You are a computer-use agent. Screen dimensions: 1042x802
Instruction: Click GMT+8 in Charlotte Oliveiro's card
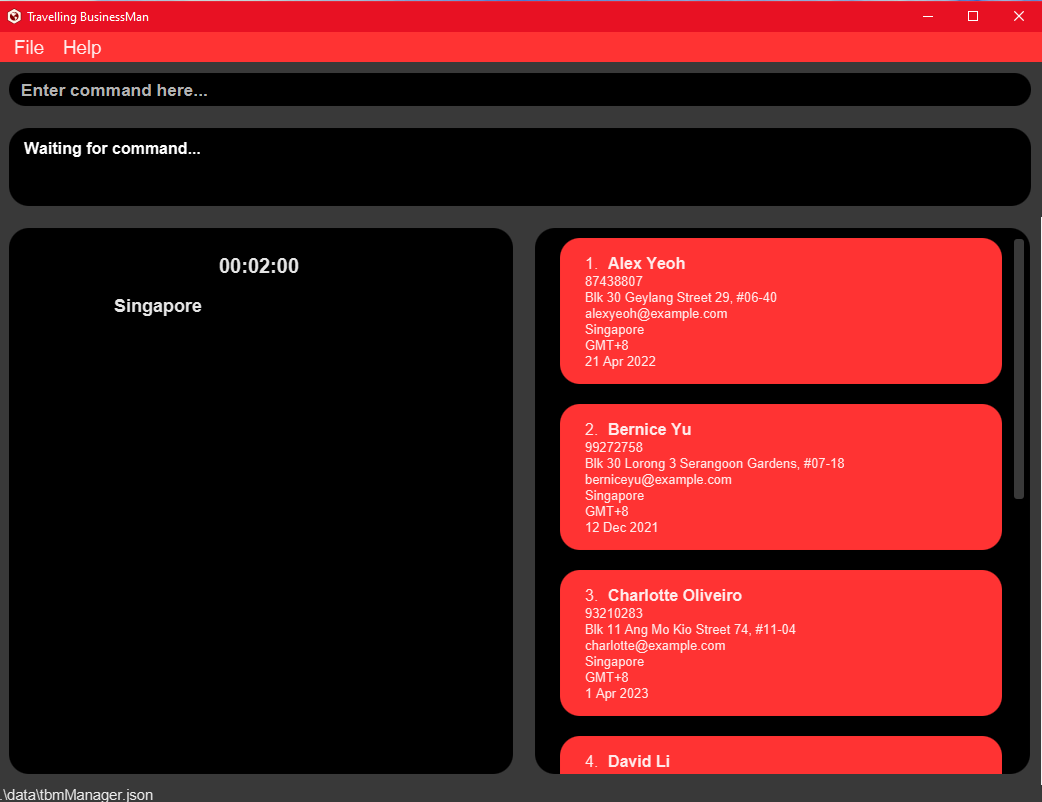tap(606, 678)
